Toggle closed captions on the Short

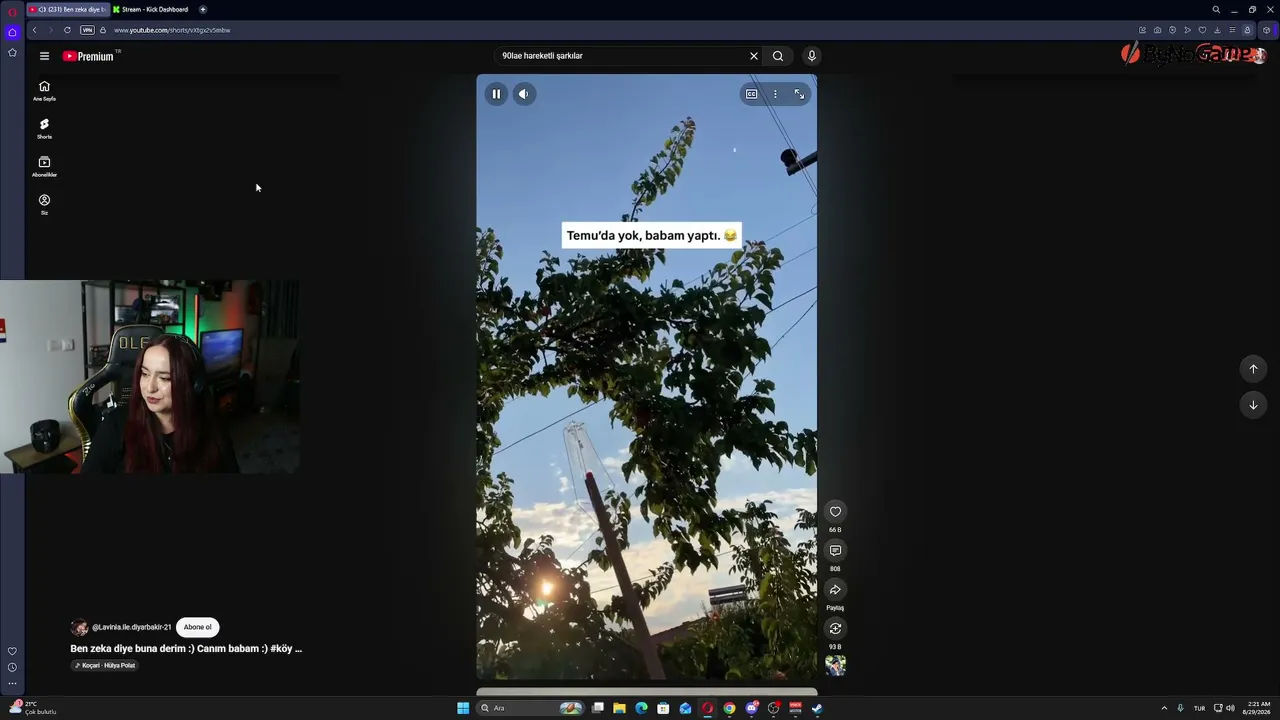[751, 94]
